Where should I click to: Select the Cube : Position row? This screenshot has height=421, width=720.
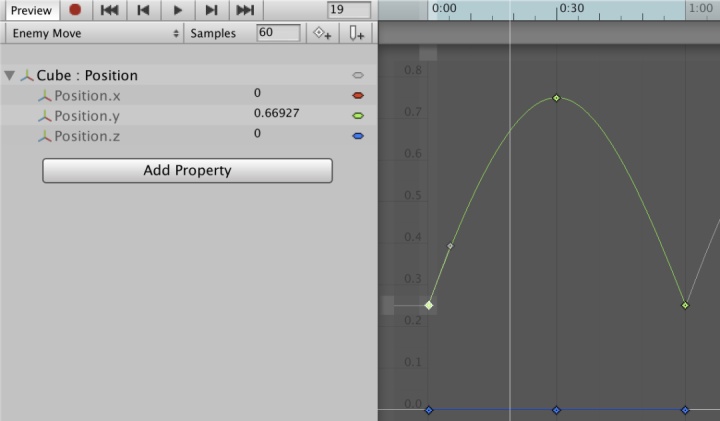[x=188, y=75]
